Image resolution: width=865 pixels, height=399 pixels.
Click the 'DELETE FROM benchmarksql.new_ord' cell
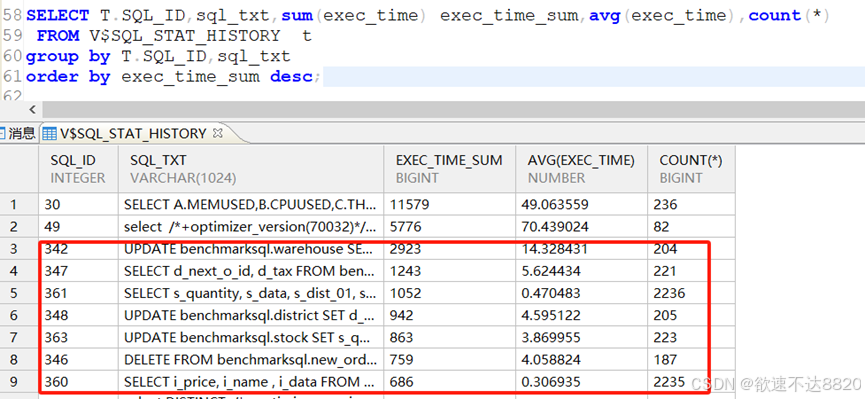point(251,359)
